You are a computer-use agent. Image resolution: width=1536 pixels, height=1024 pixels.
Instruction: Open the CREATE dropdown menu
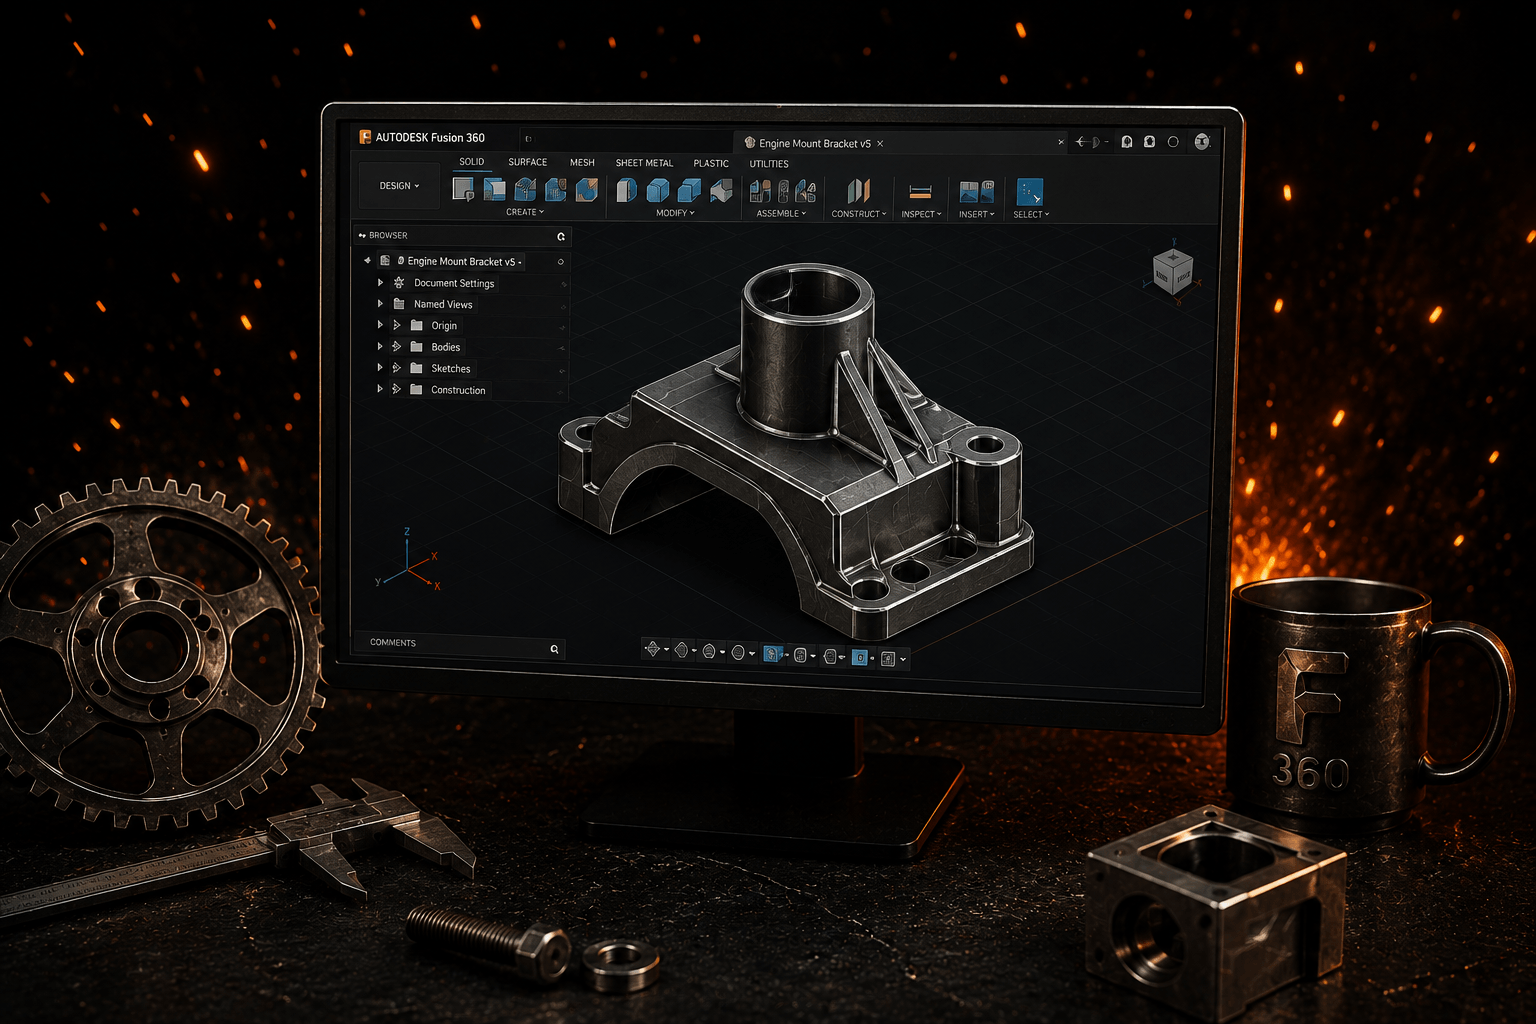coord(525,212)
